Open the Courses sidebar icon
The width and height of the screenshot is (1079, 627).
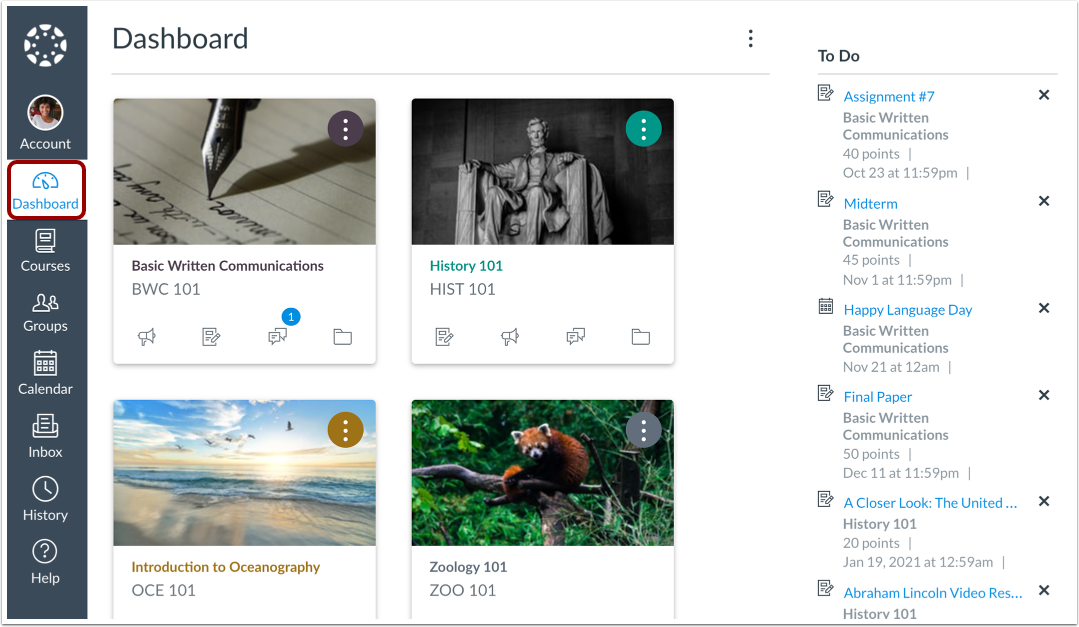pyautogui.click(x=45, y=249)
